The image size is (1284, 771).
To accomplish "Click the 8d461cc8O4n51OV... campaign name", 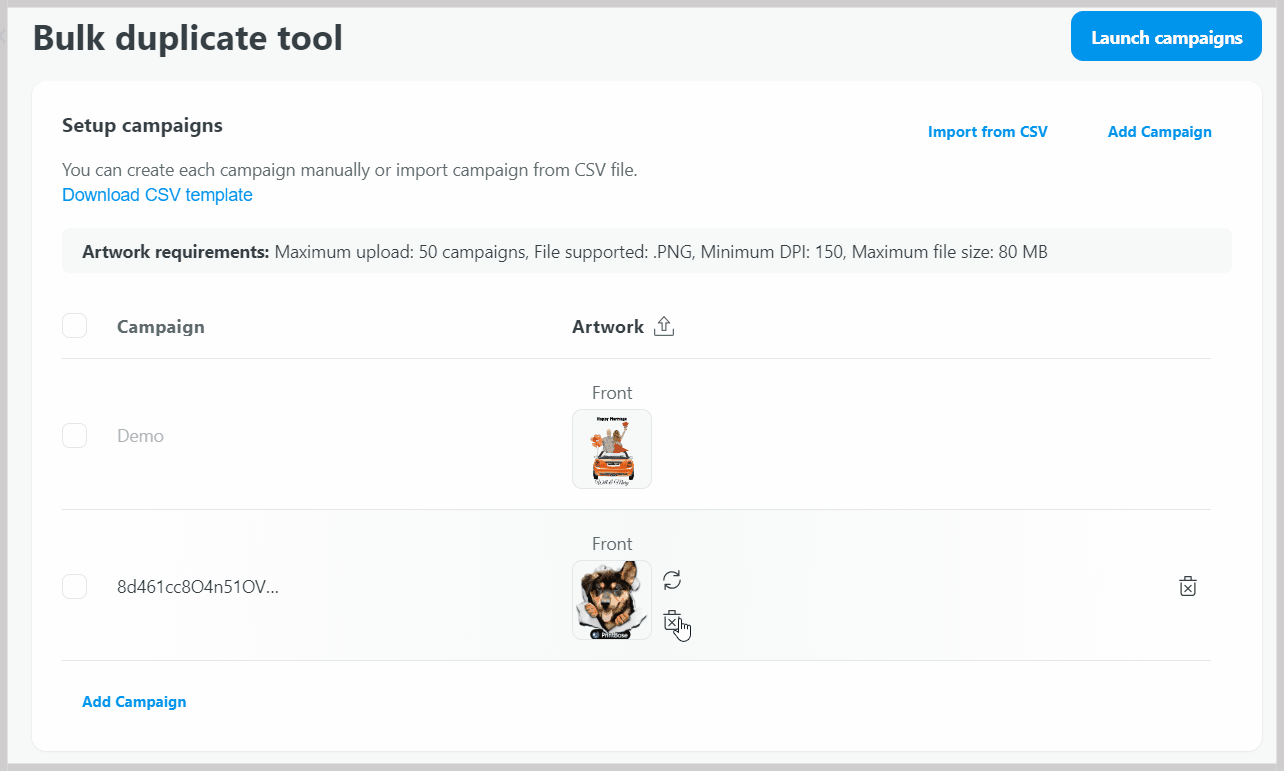I will pos(198,587).
